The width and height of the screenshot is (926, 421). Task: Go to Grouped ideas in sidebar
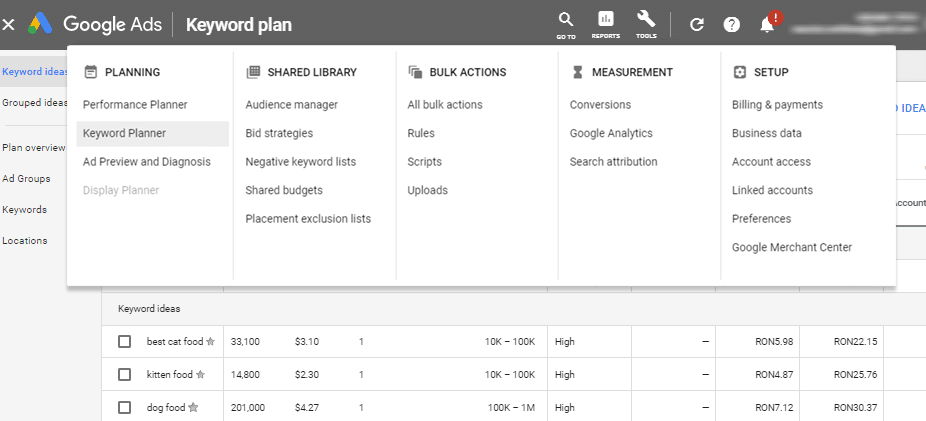click(34, 102)
